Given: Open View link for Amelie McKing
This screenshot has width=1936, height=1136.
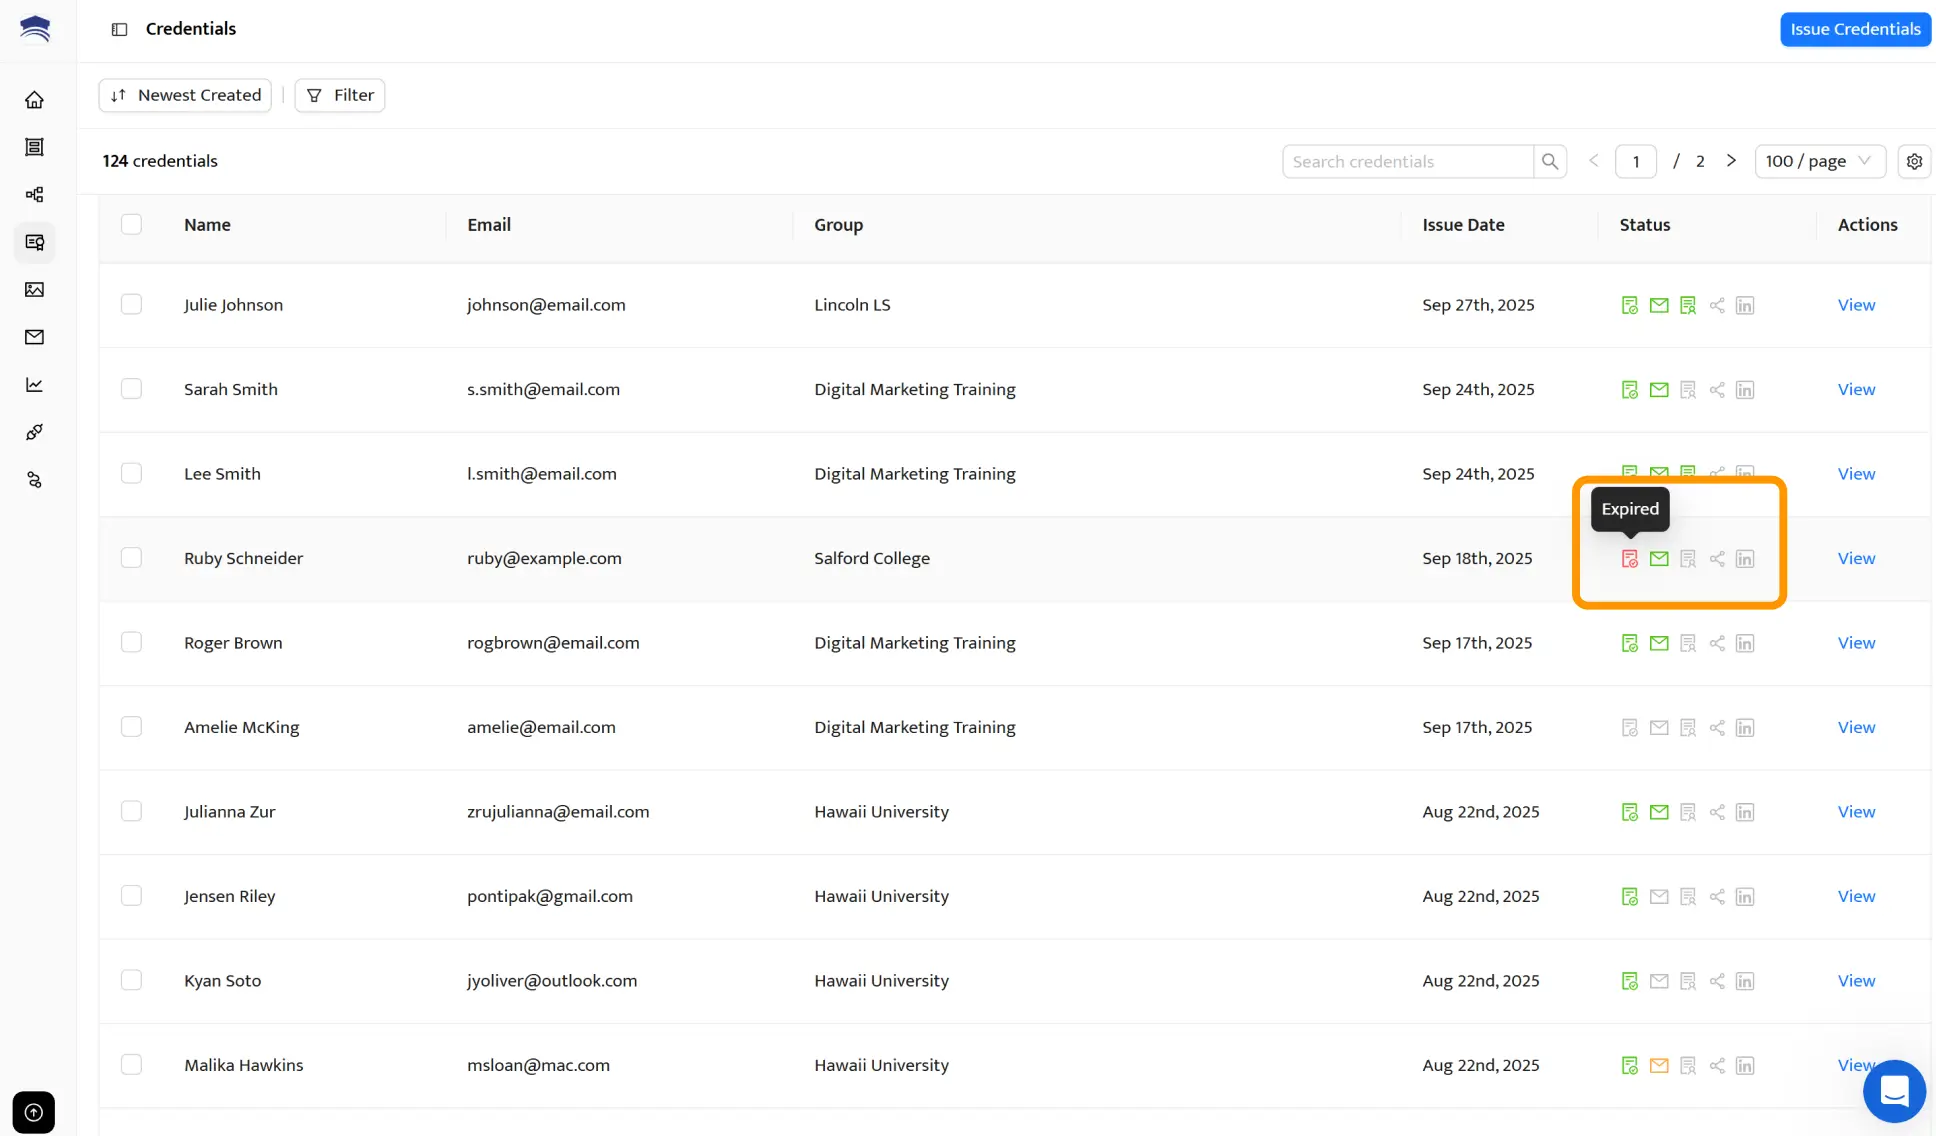Looking at the screenshot, I should tap(1856, 727).
